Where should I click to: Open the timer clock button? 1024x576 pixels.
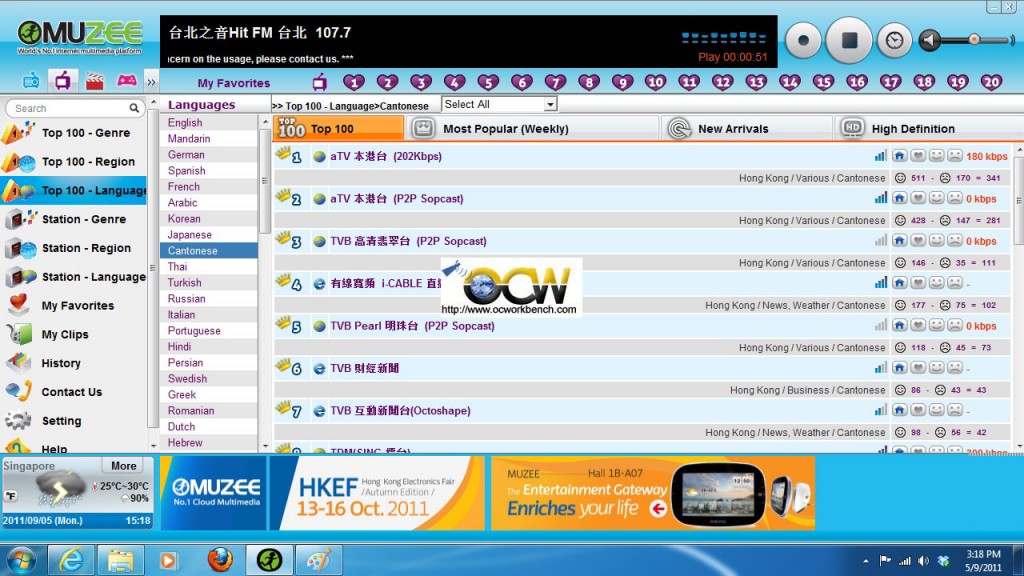pos(894,40)
